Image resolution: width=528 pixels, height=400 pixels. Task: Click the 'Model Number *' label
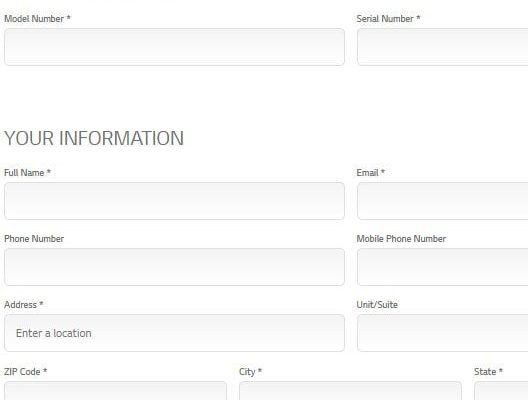point(37,19)
